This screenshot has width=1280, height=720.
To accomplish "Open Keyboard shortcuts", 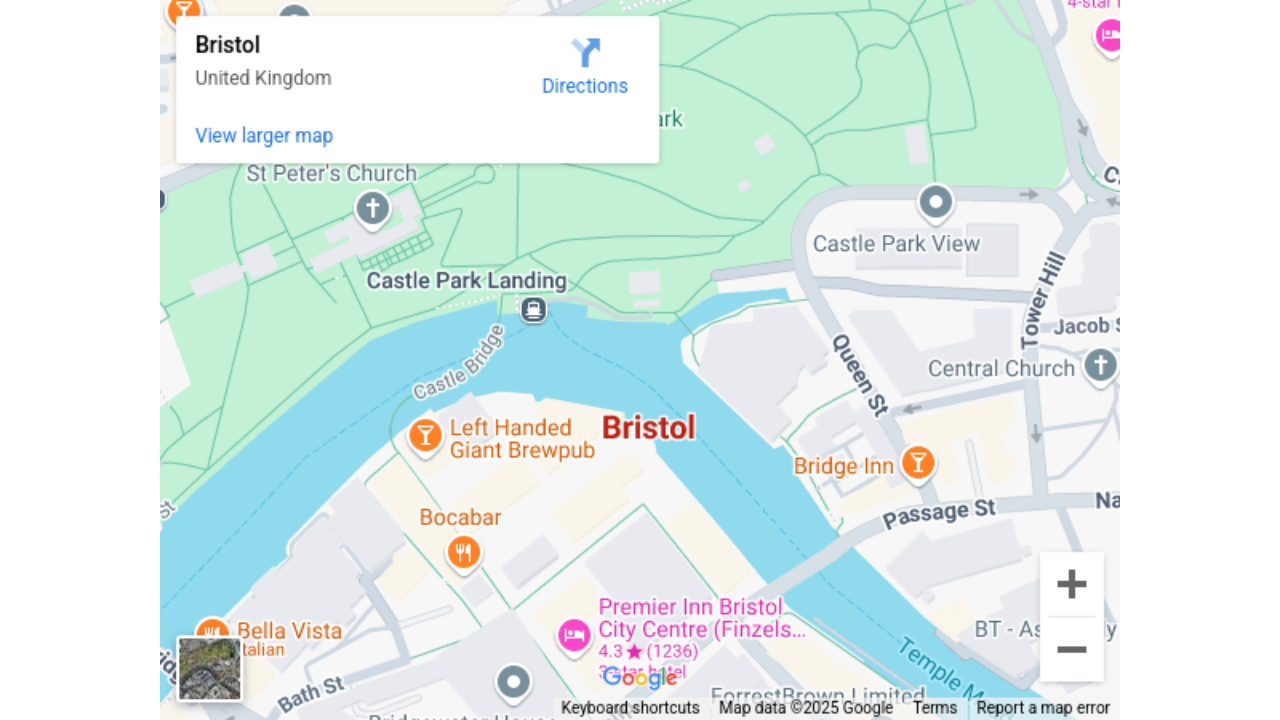I will (x=630, y=708).
